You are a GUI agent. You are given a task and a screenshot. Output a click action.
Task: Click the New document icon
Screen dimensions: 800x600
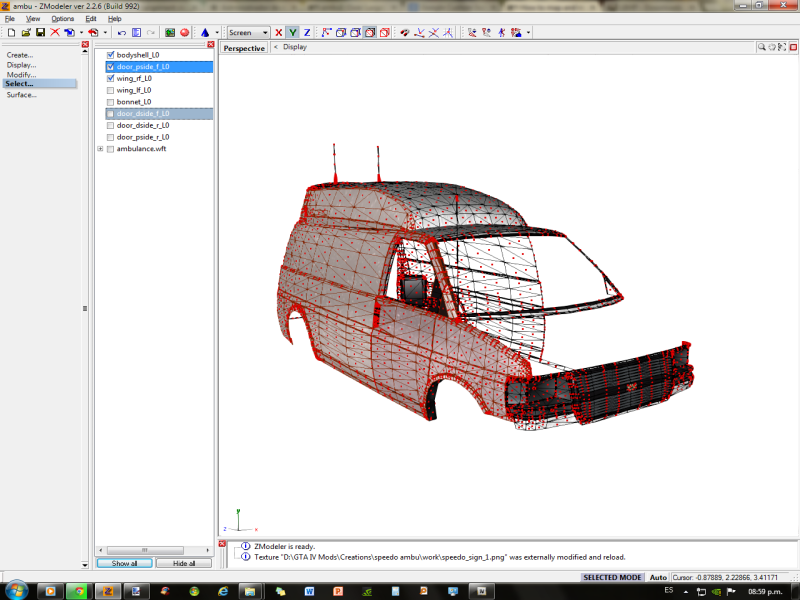[x=10, y=33]
